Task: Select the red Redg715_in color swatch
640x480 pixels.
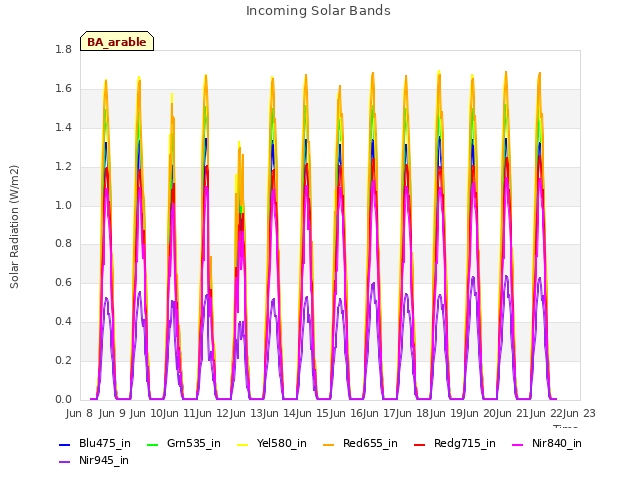Action: [x=420, y=444]
